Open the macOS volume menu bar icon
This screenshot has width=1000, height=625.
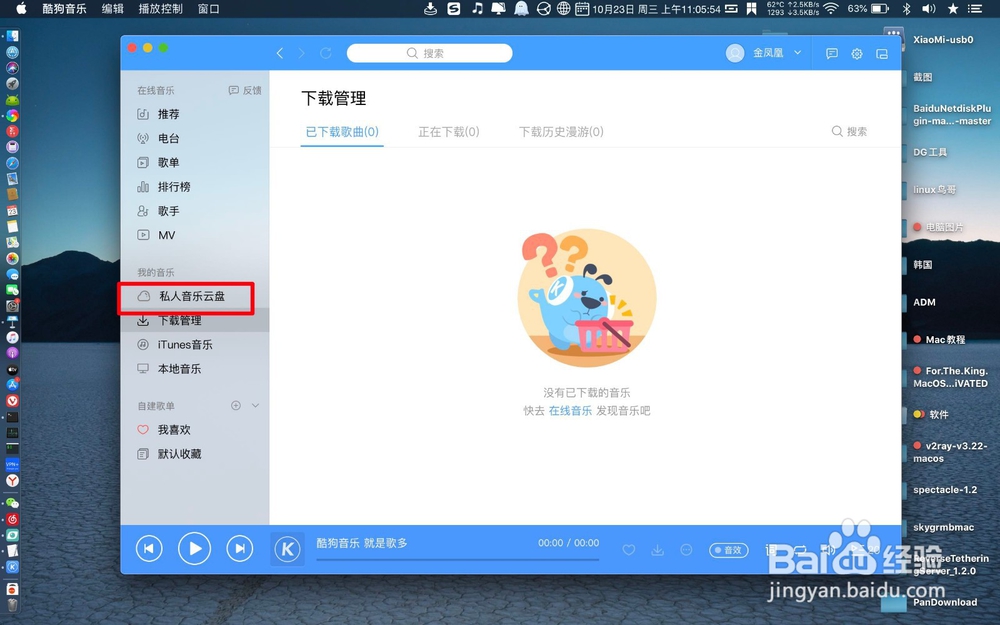929,9
